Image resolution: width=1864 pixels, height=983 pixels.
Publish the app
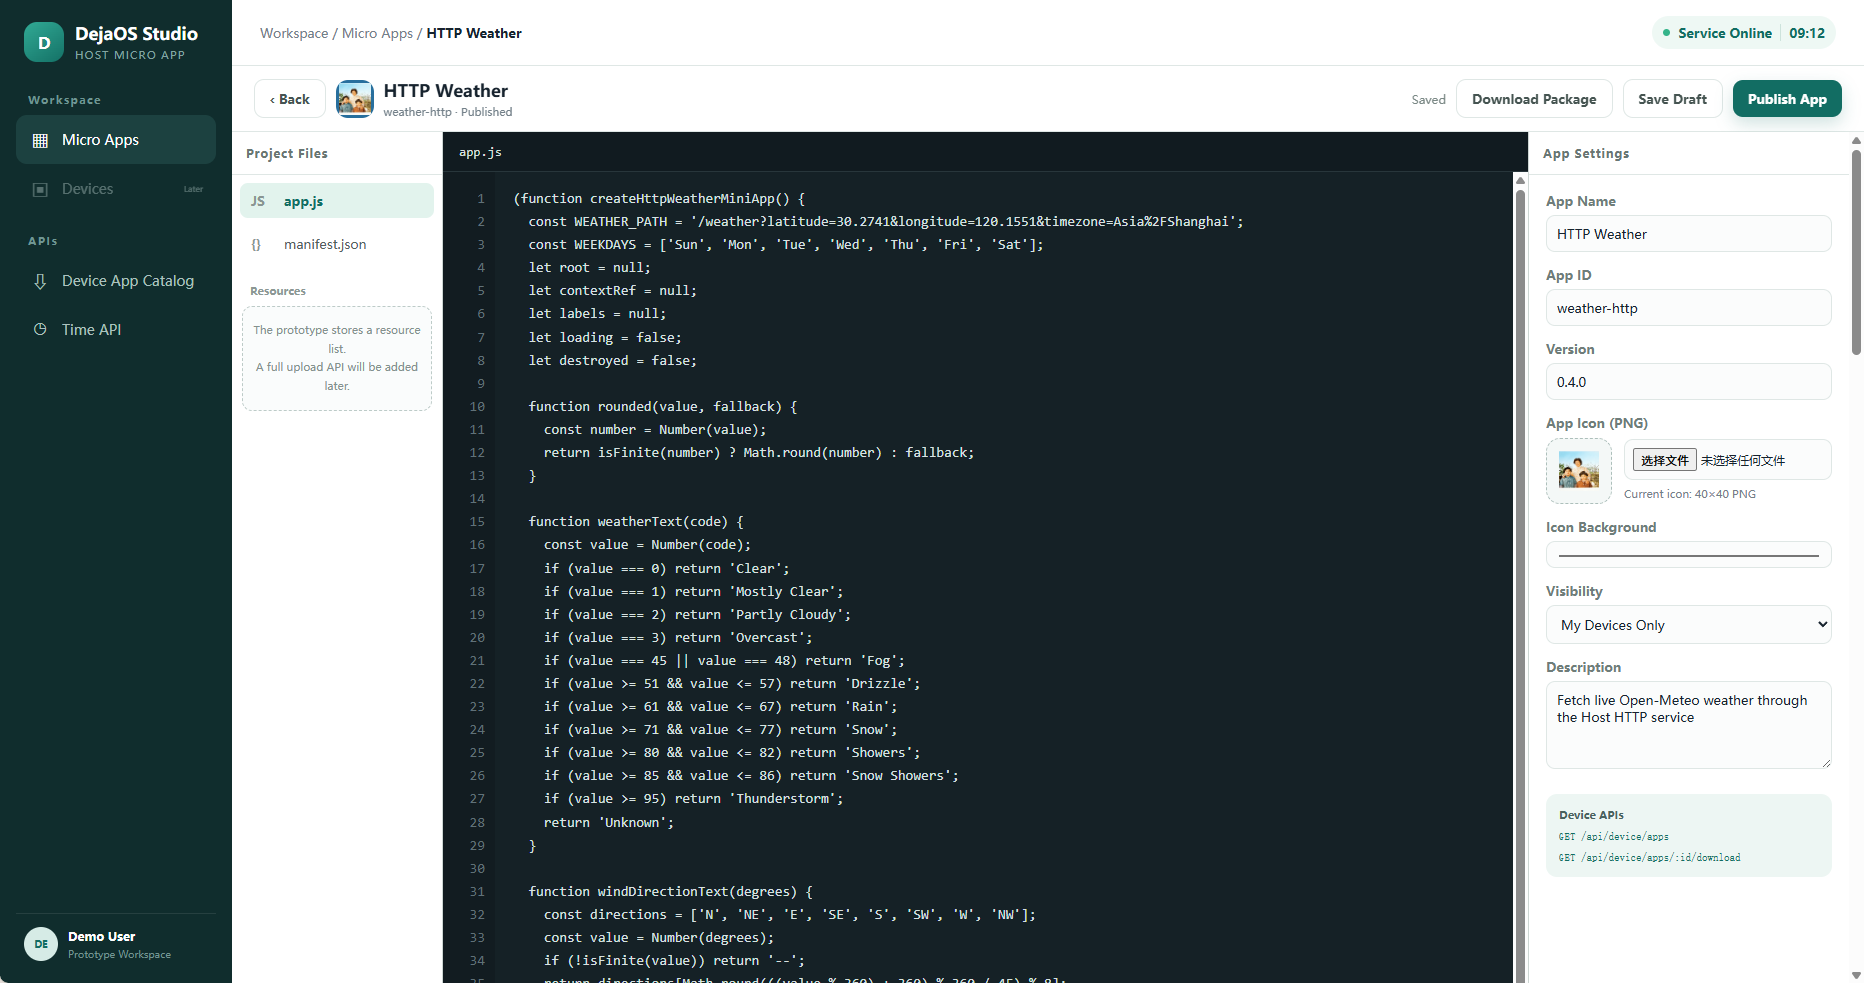pos(1787,99)
